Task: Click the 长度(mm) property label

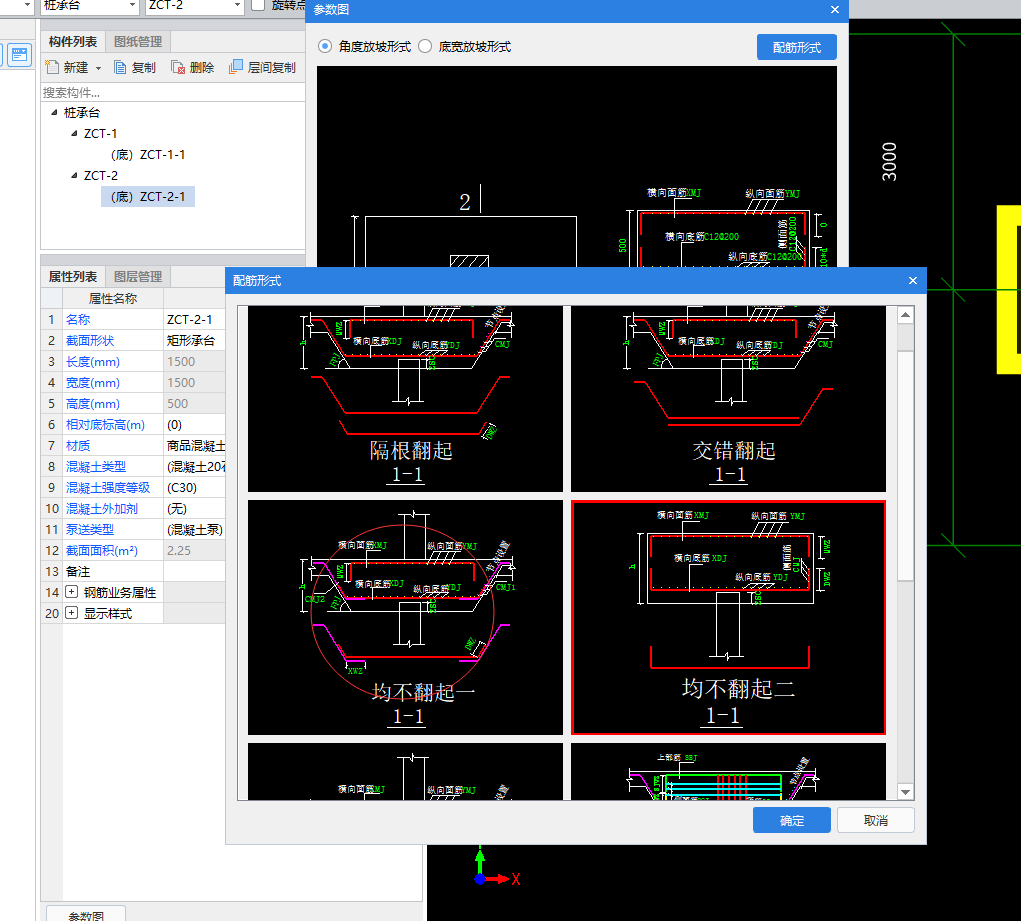Action: 92,361
